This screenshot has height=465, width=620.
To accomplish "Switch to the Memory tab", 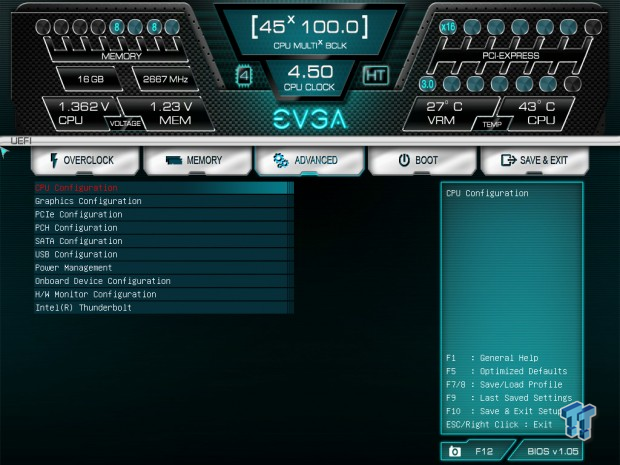I will click(x=197, y=161).
